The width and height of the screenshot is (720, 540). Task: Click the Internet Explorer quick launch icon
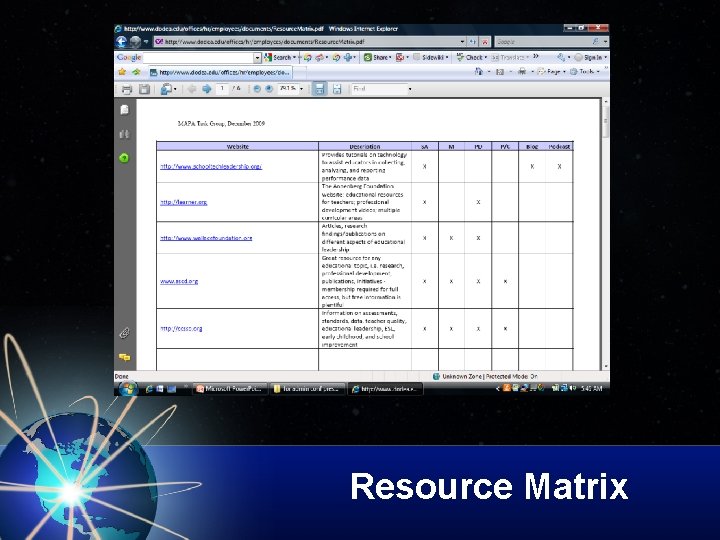tap(149, 389)
